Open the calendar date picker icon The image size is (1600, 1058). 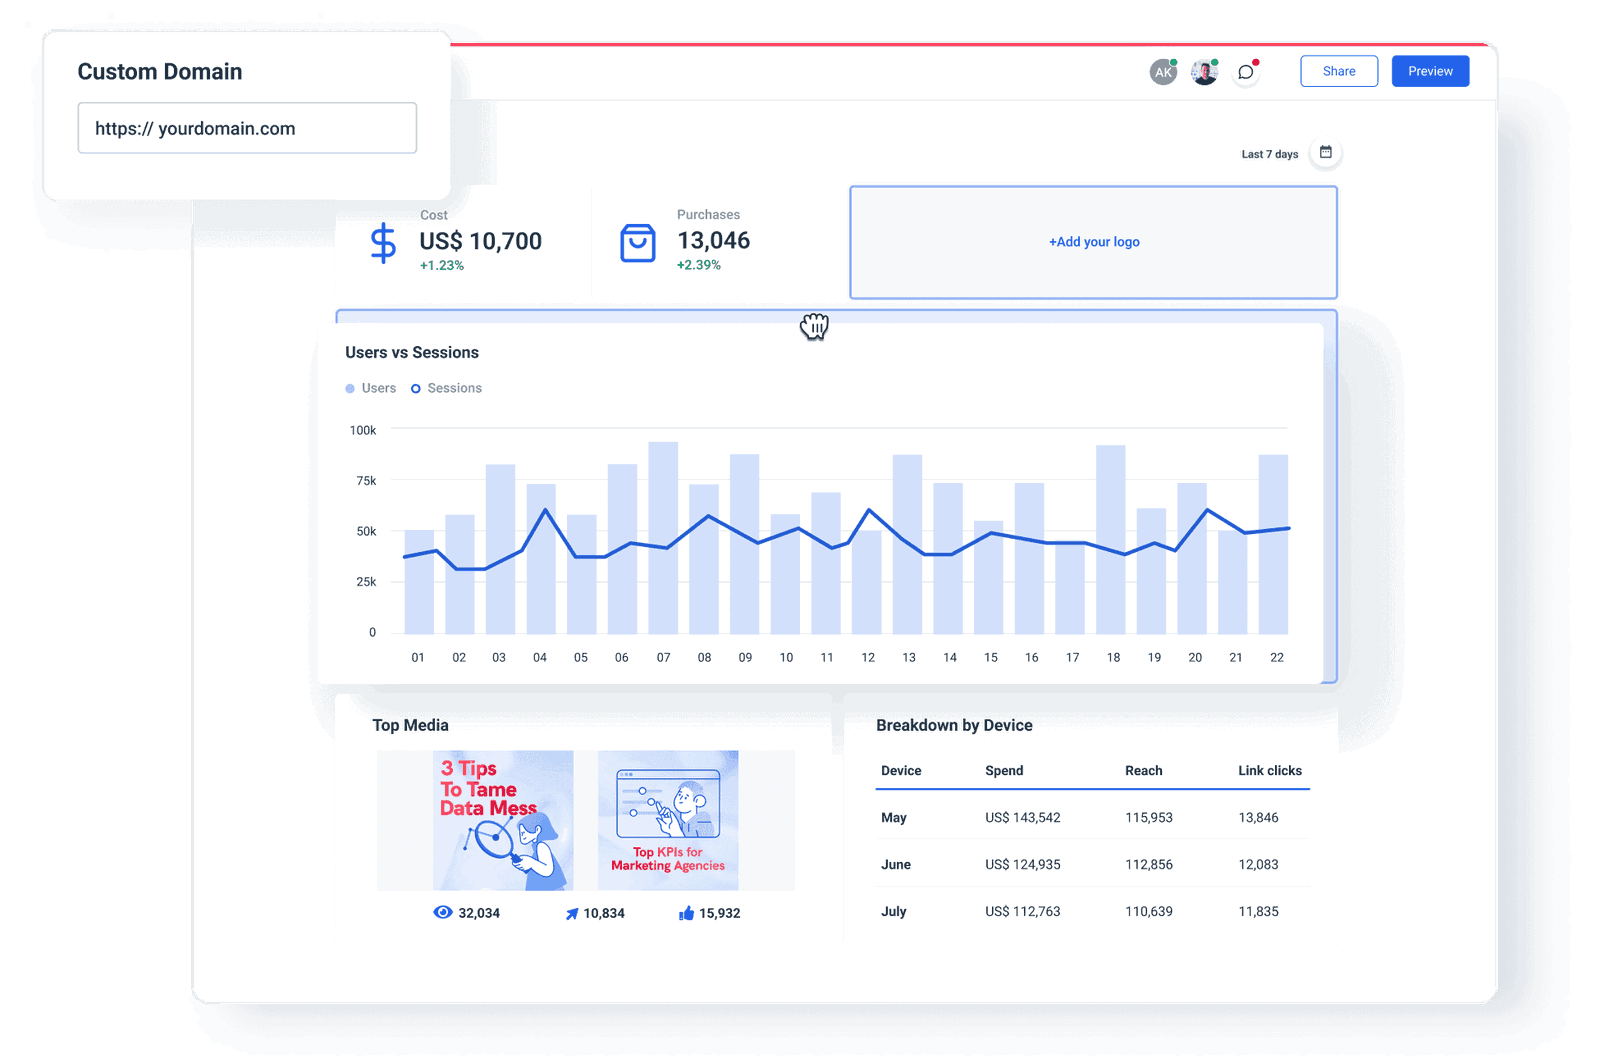pos(1326,152)
